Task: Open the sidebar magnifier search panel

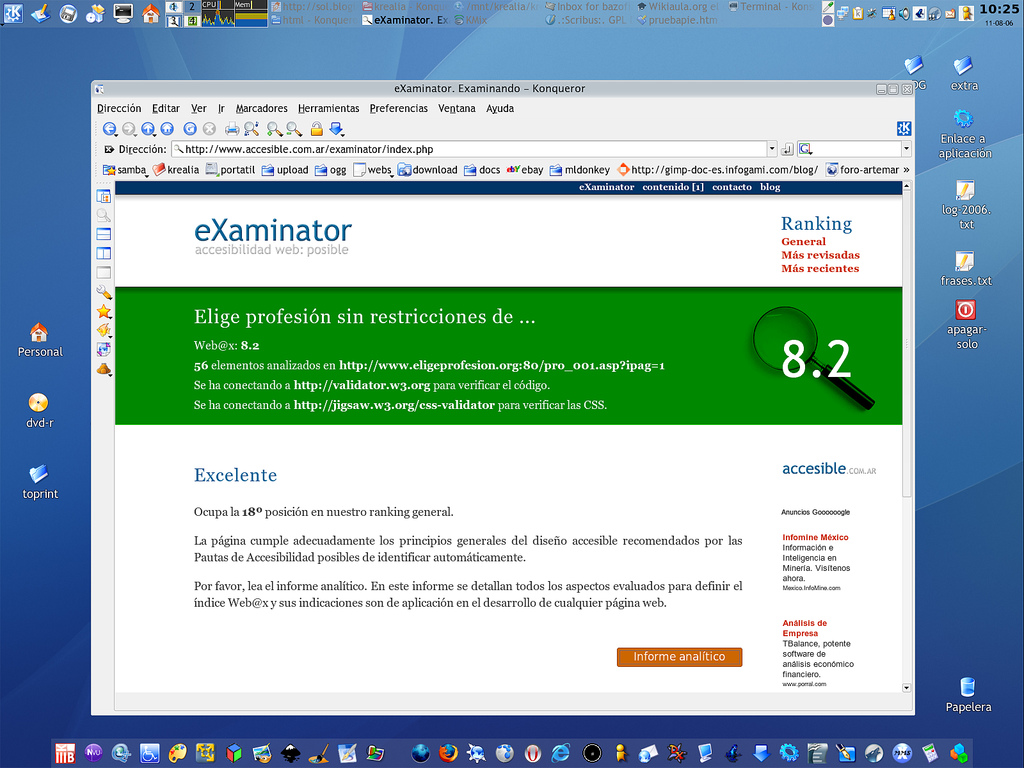Action: tap(104, 215)
